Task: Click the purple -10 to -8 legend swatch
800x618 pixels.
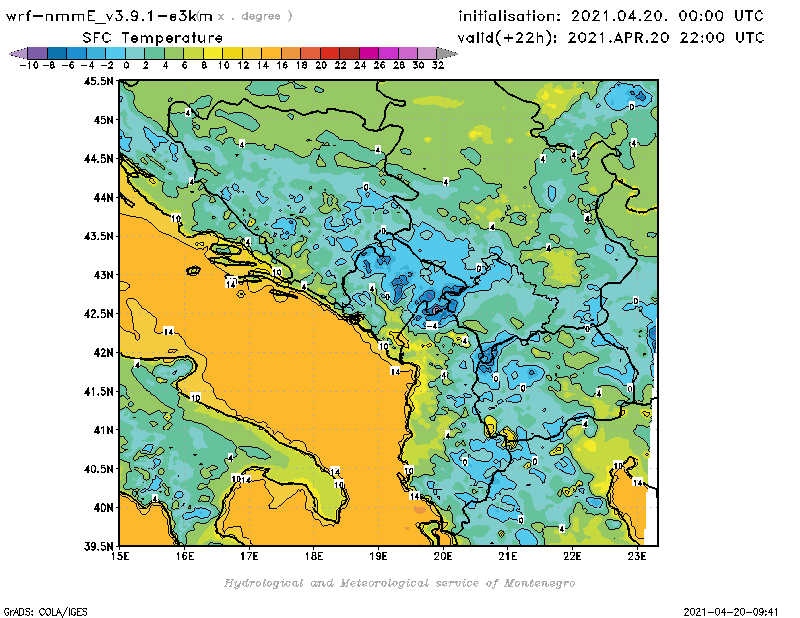Action: point(38,53)
